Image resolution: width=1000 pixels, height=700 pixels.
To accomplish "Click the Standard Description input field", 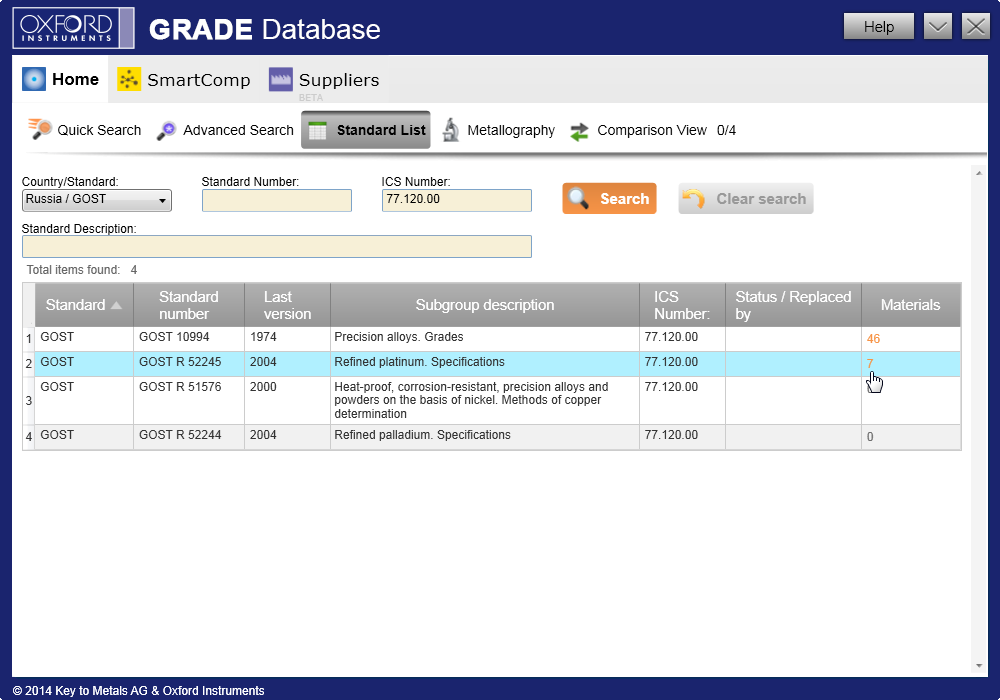I will [x=277, y=247].
